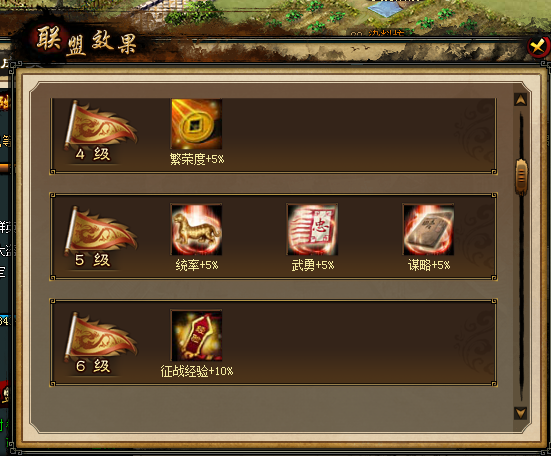Click the level 6 alliance flag
Viewport: 551px width, 456px height.
[100, 337]
